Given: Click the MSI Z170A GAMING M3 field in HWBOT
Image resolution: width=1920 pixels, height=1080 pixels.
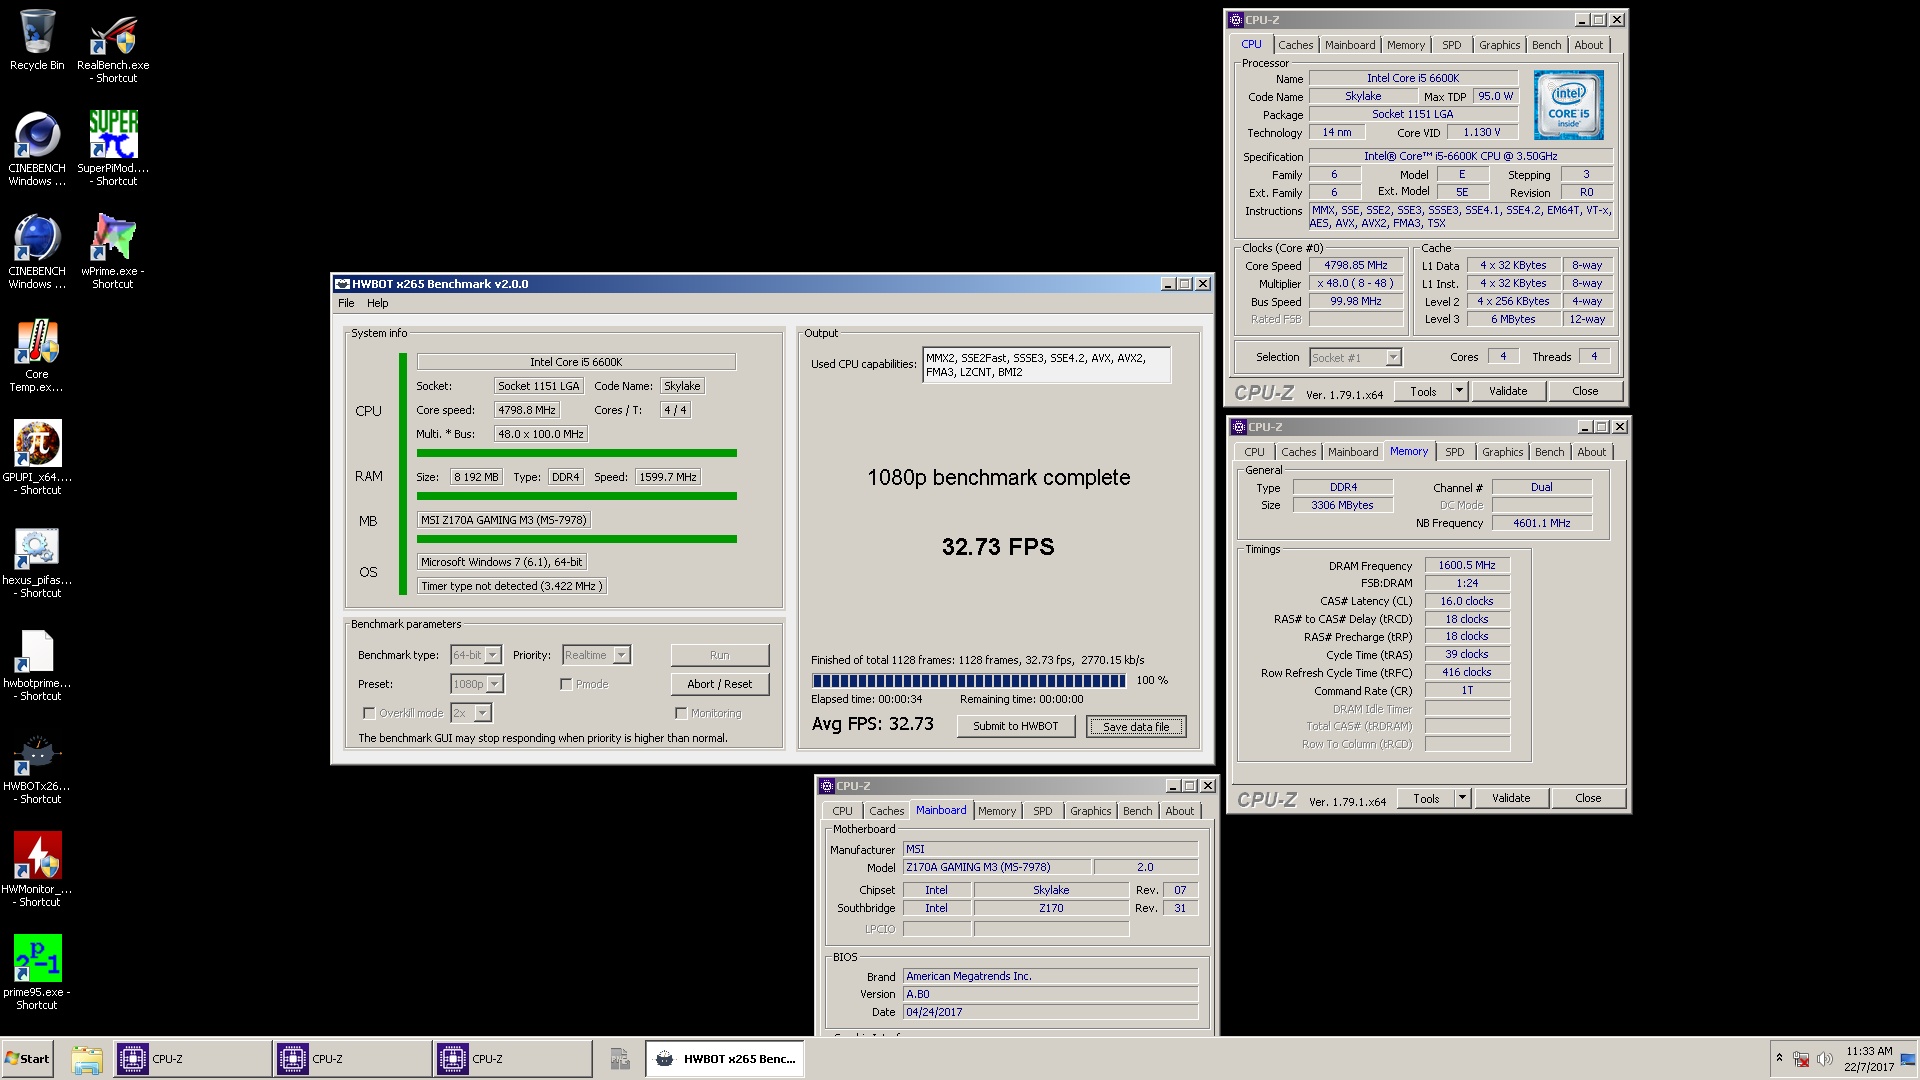Looking at the screenshot, I should pyautogui.click(x=504, y=520).
